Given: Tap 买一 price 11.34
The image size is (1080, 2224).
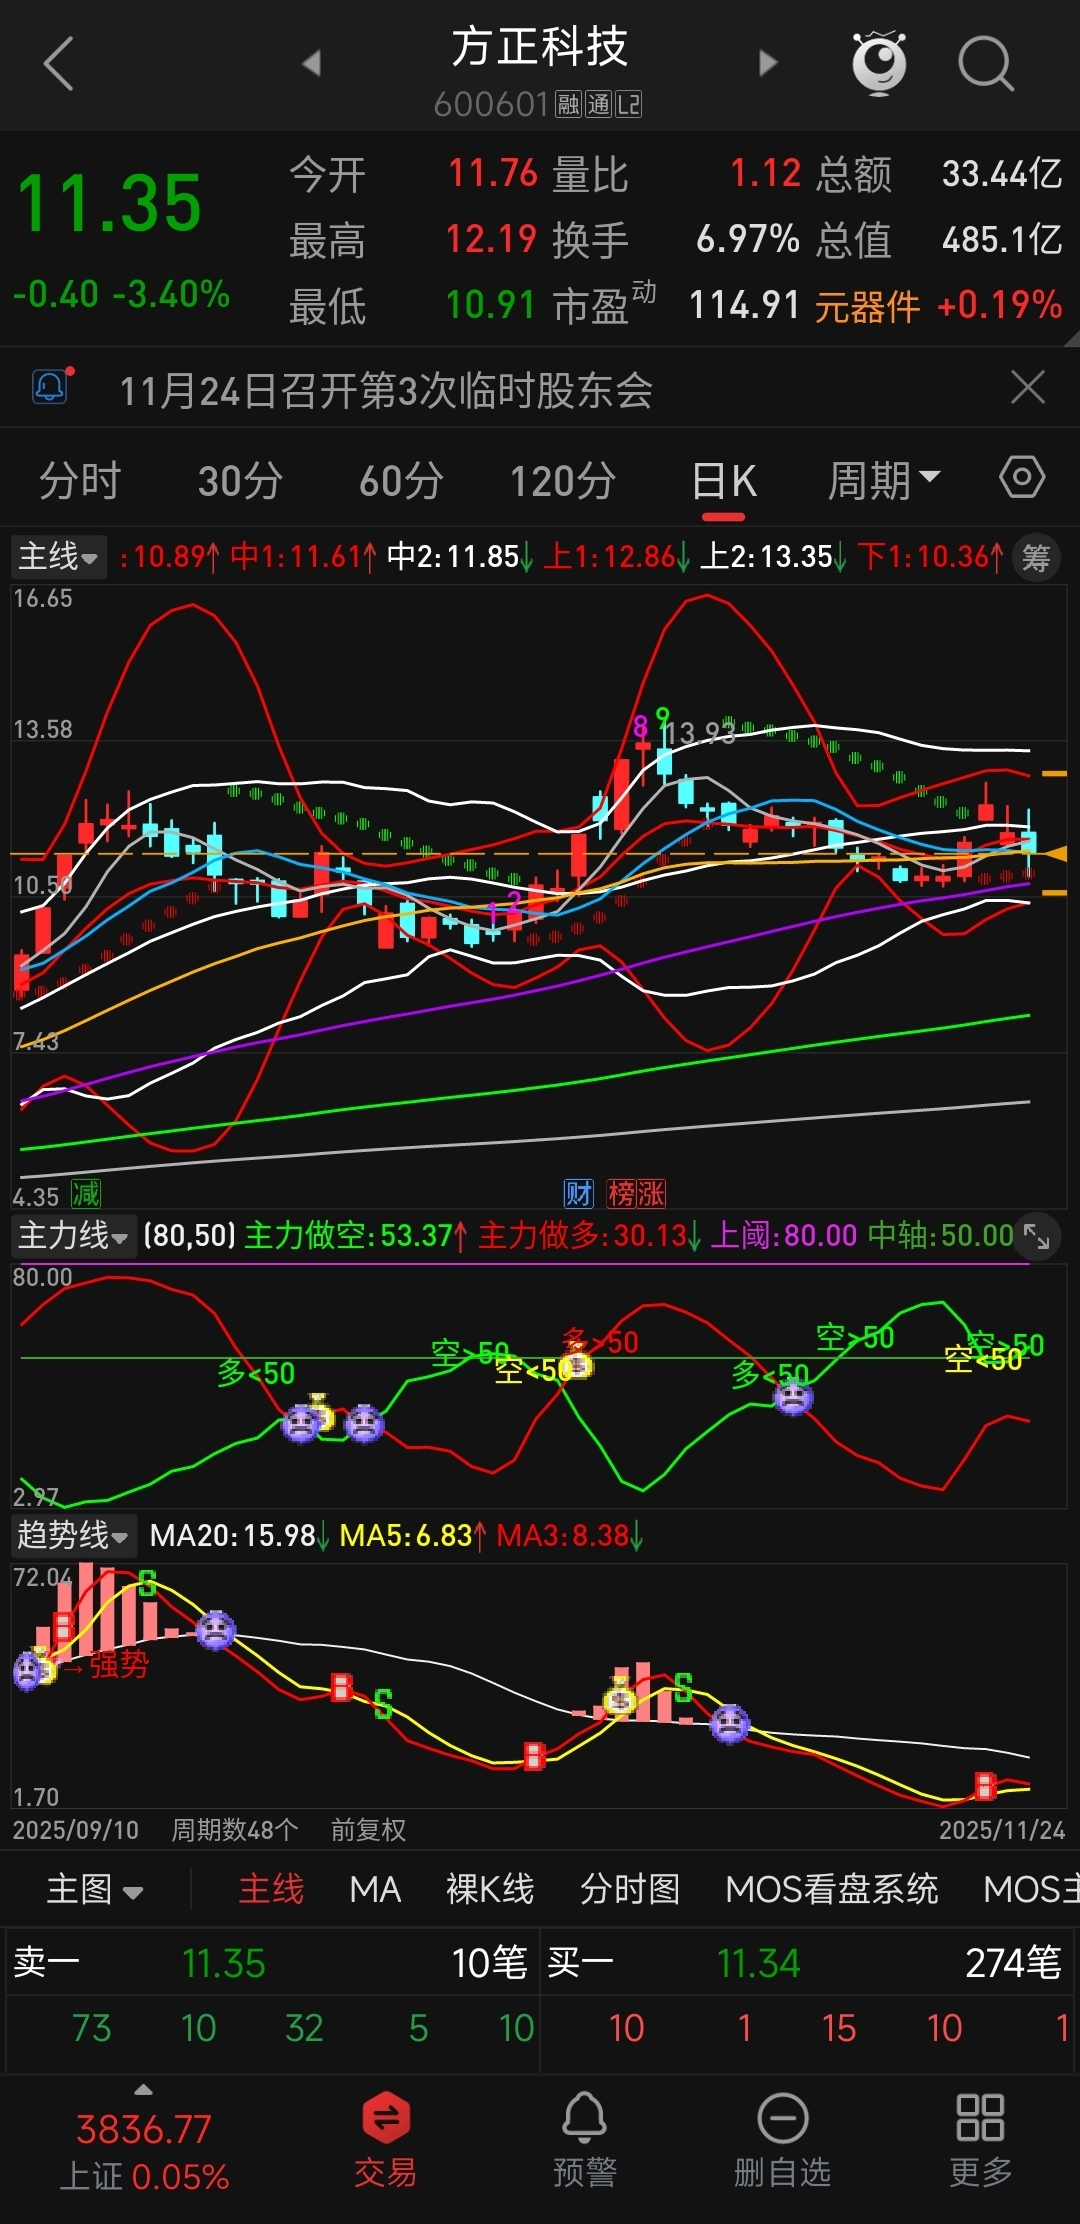Looking at the screenshot, I should click(x=758, y=1963).
